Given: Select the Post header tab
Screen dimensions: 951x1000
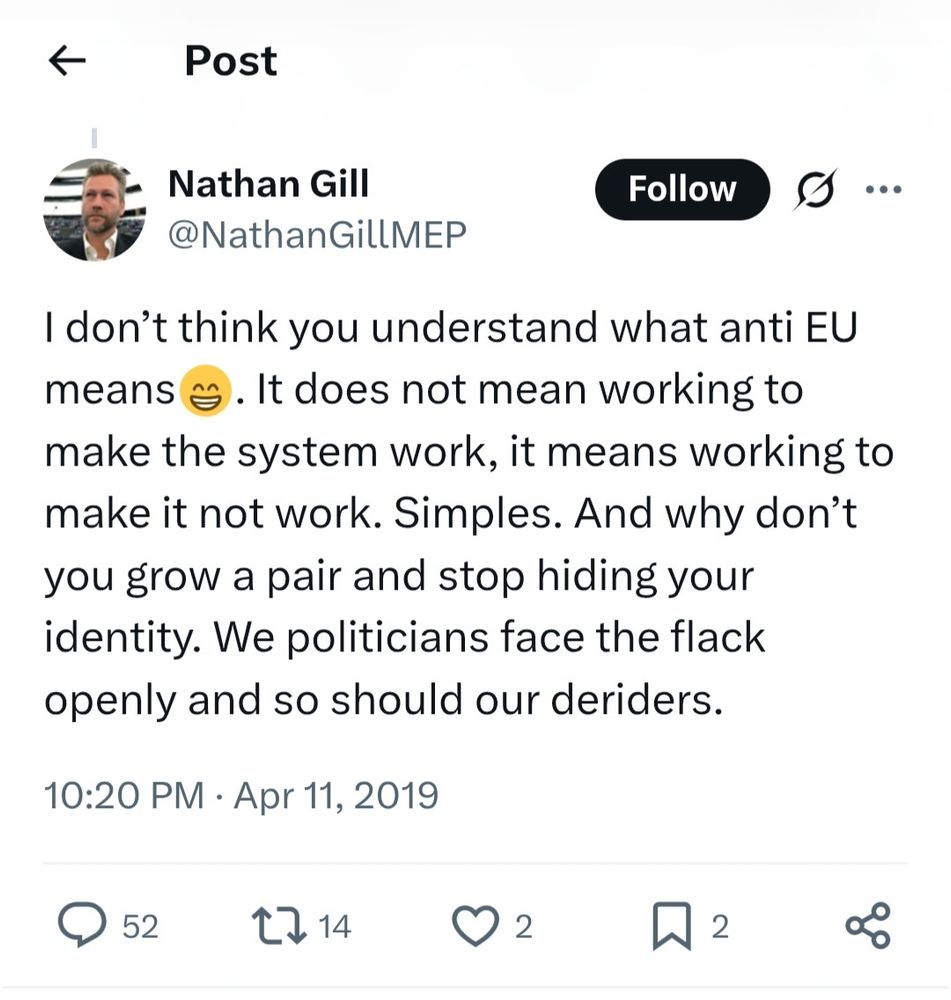Looking at the screenshot, I should (230, 61).
